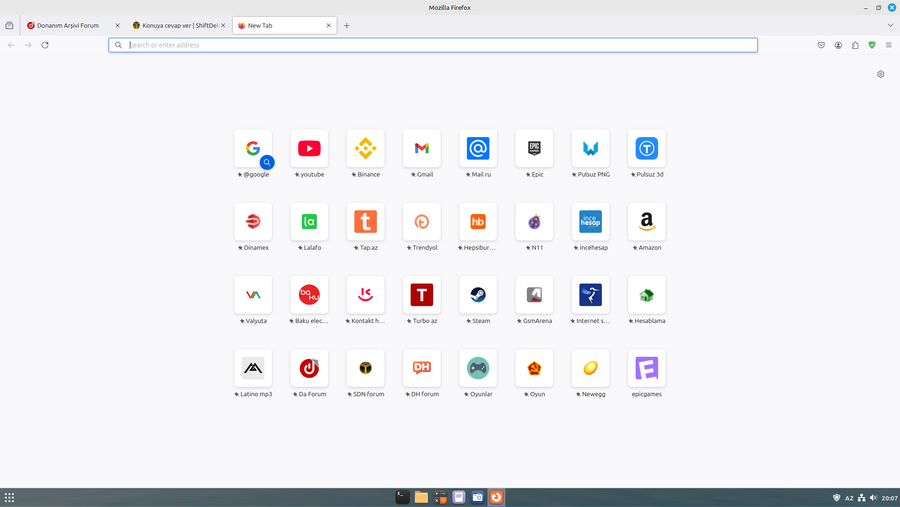Reload the current page
Image resolution: width=900 pixels, height=507 pixels.
(45, 45)
